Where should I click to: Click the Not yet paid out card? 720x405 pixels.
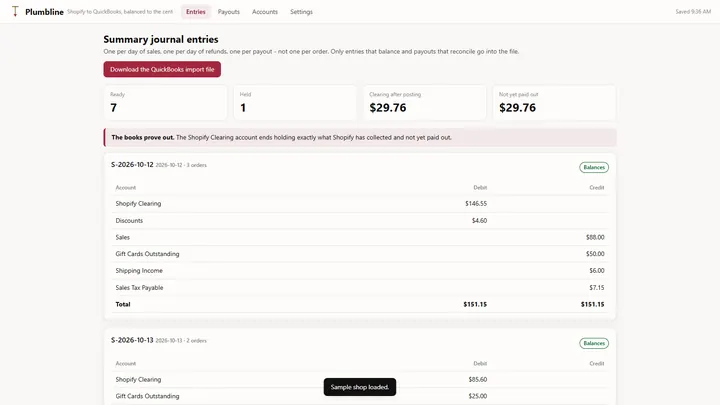554,103
